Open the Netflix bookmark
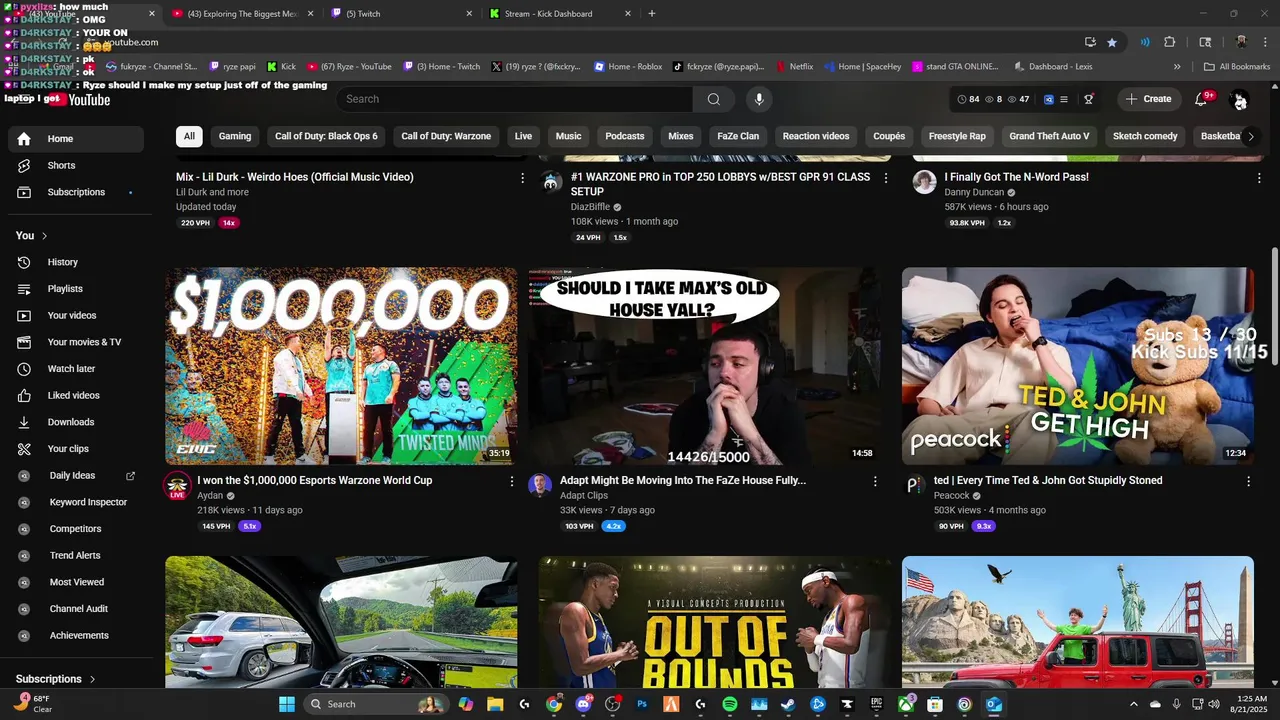Screen dimensions: 1280x720 coord(793,67)
